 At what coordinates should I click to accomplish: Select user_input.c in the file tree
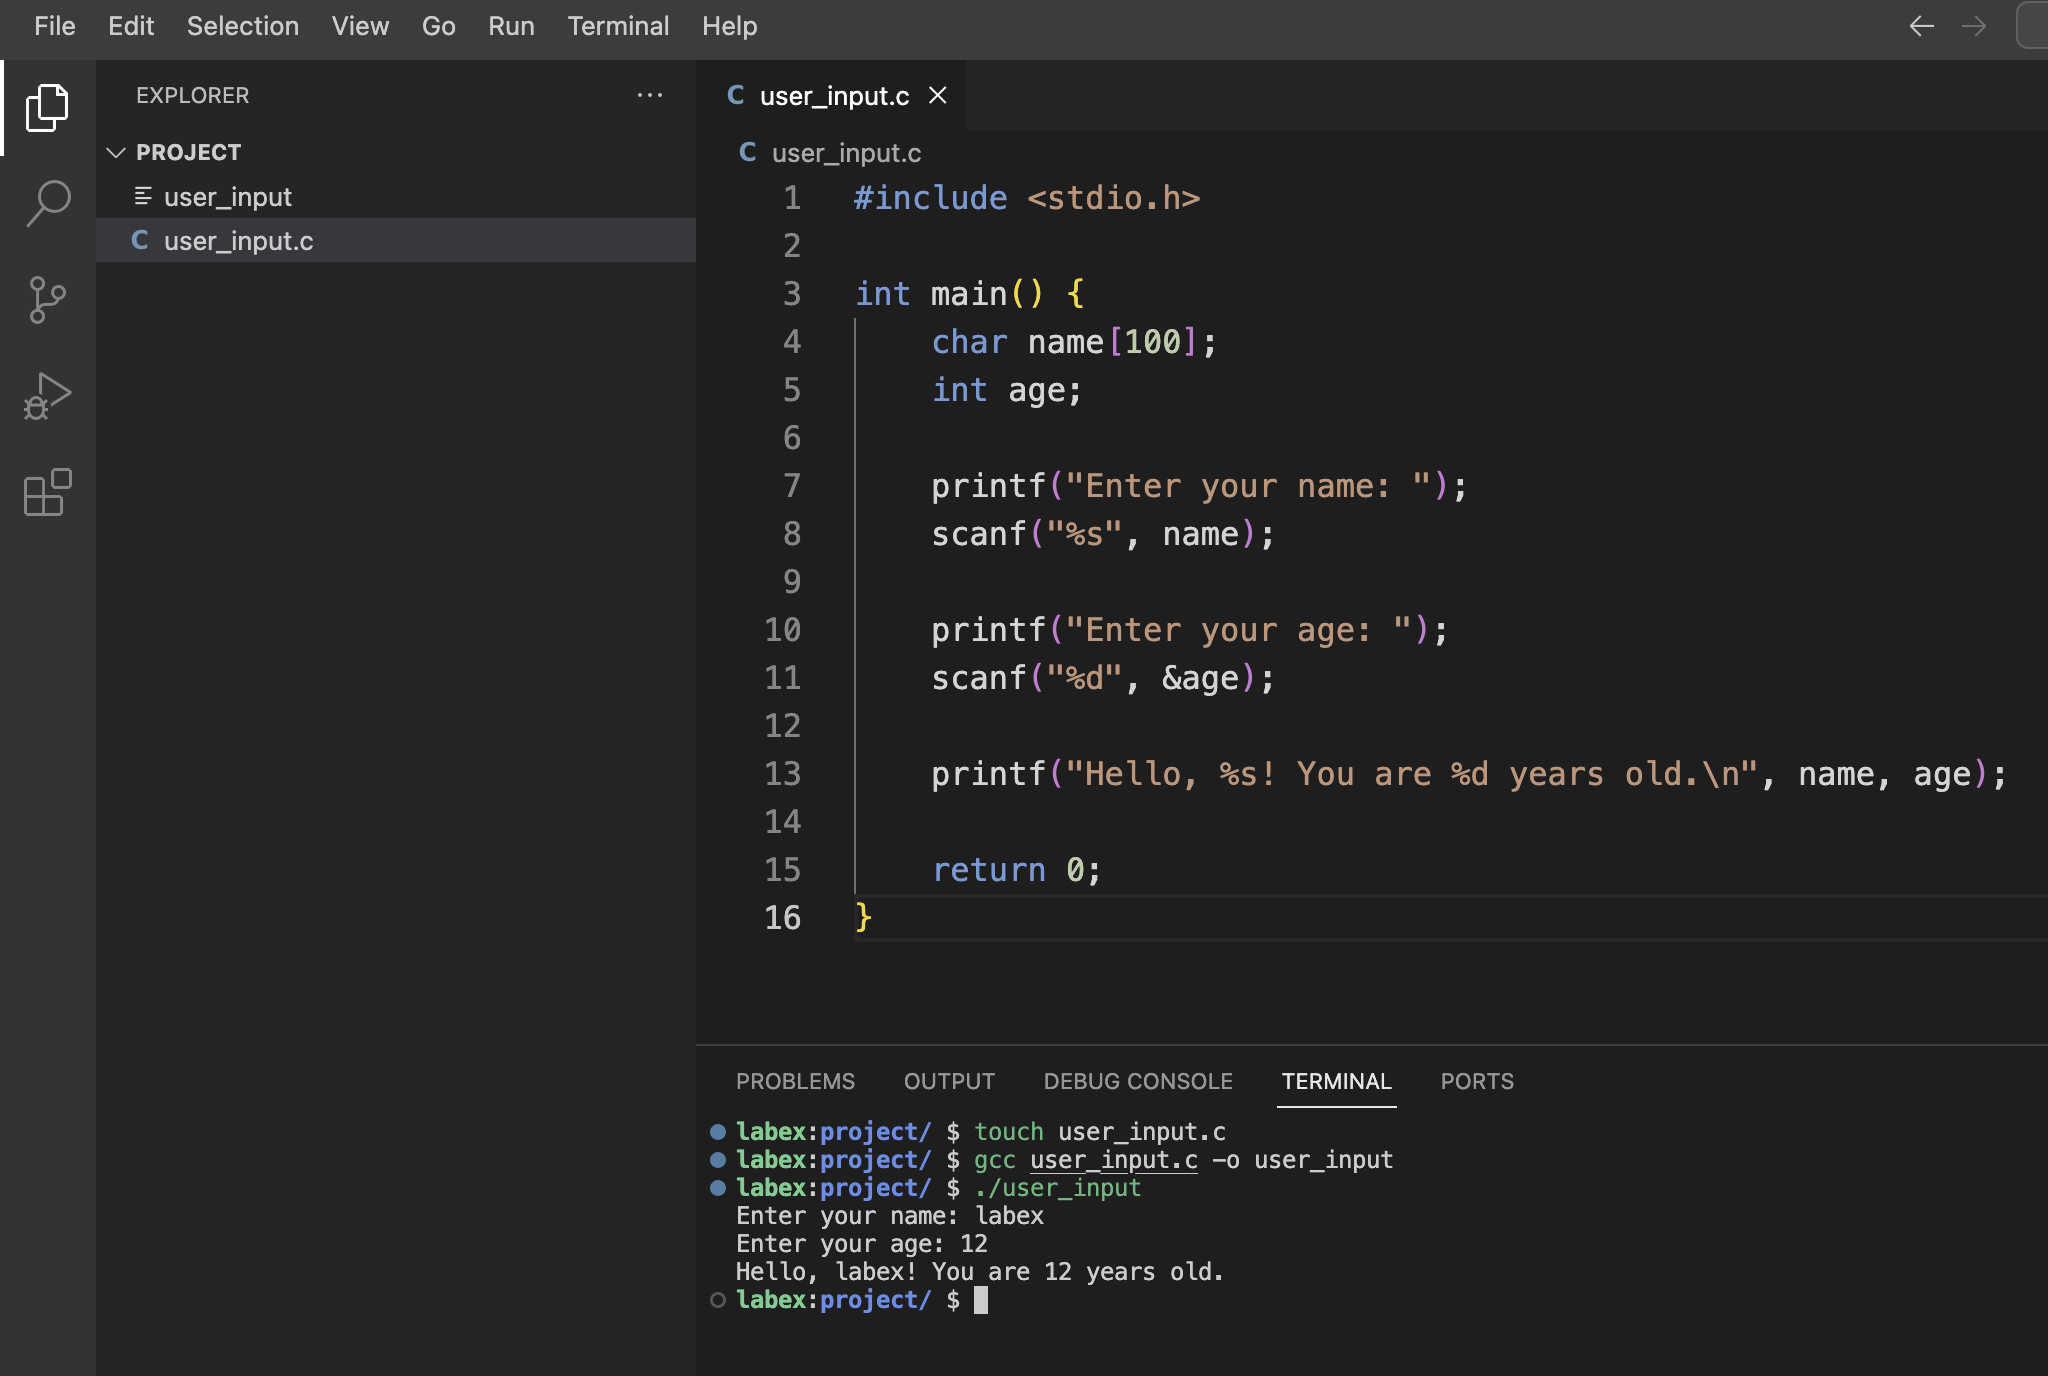click(x=238, y=241)
